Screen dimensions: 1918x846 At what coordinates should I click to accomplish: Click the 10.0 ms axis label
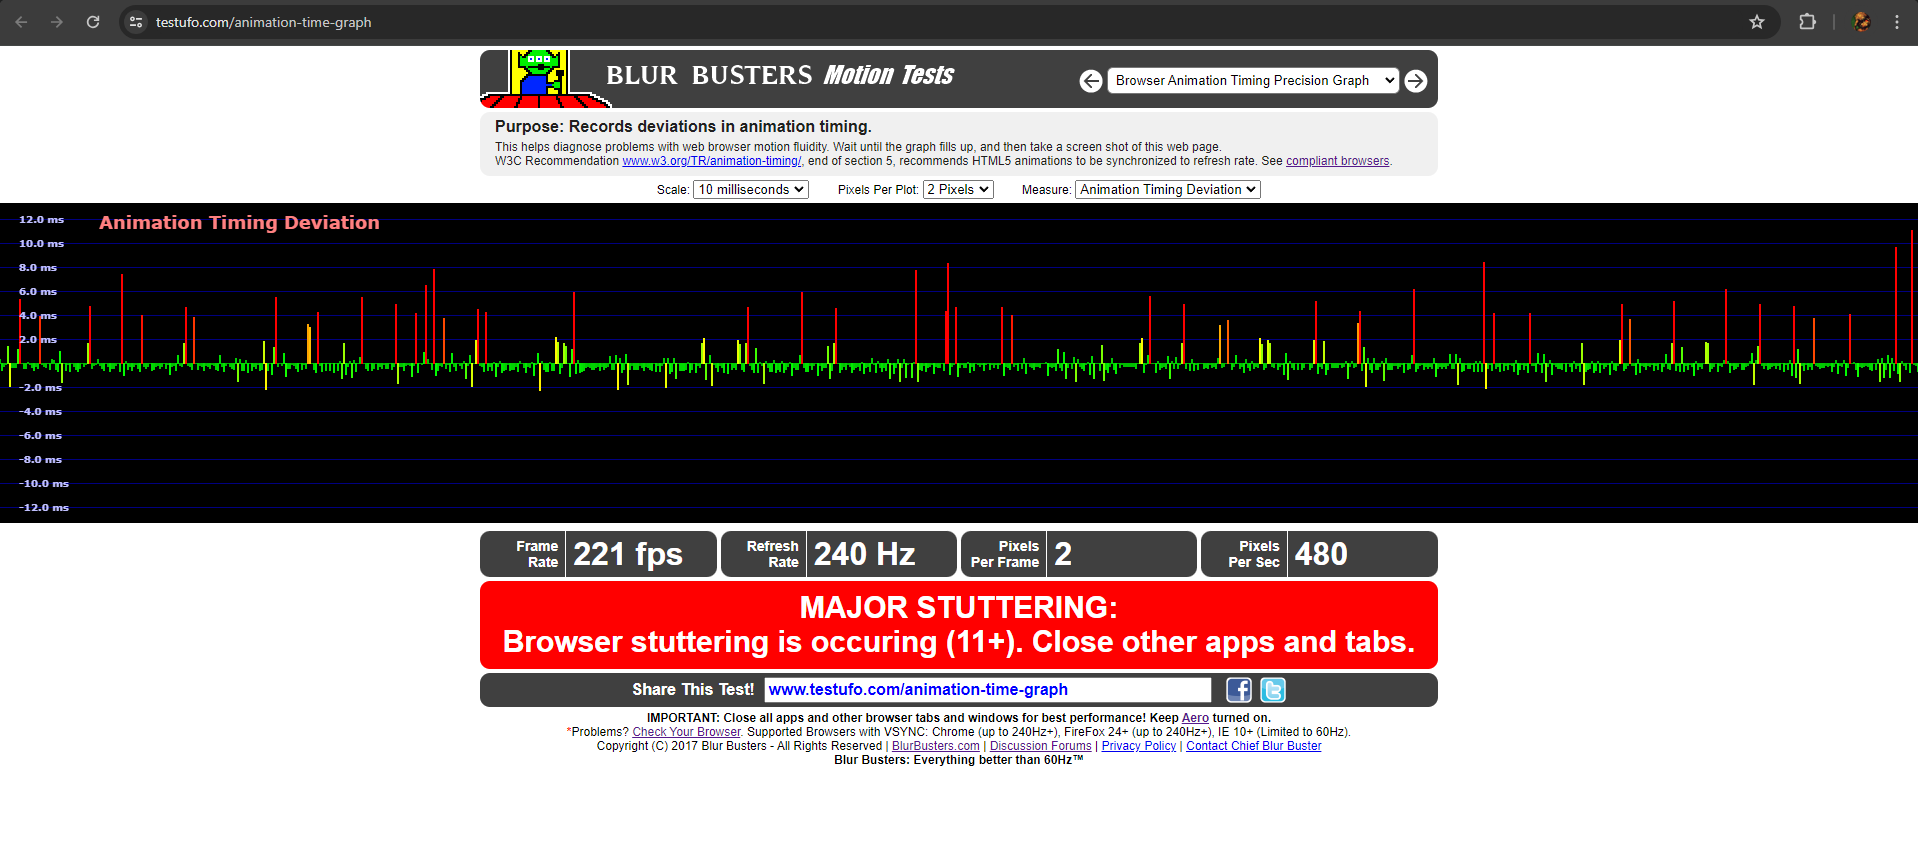coord(41,244)
